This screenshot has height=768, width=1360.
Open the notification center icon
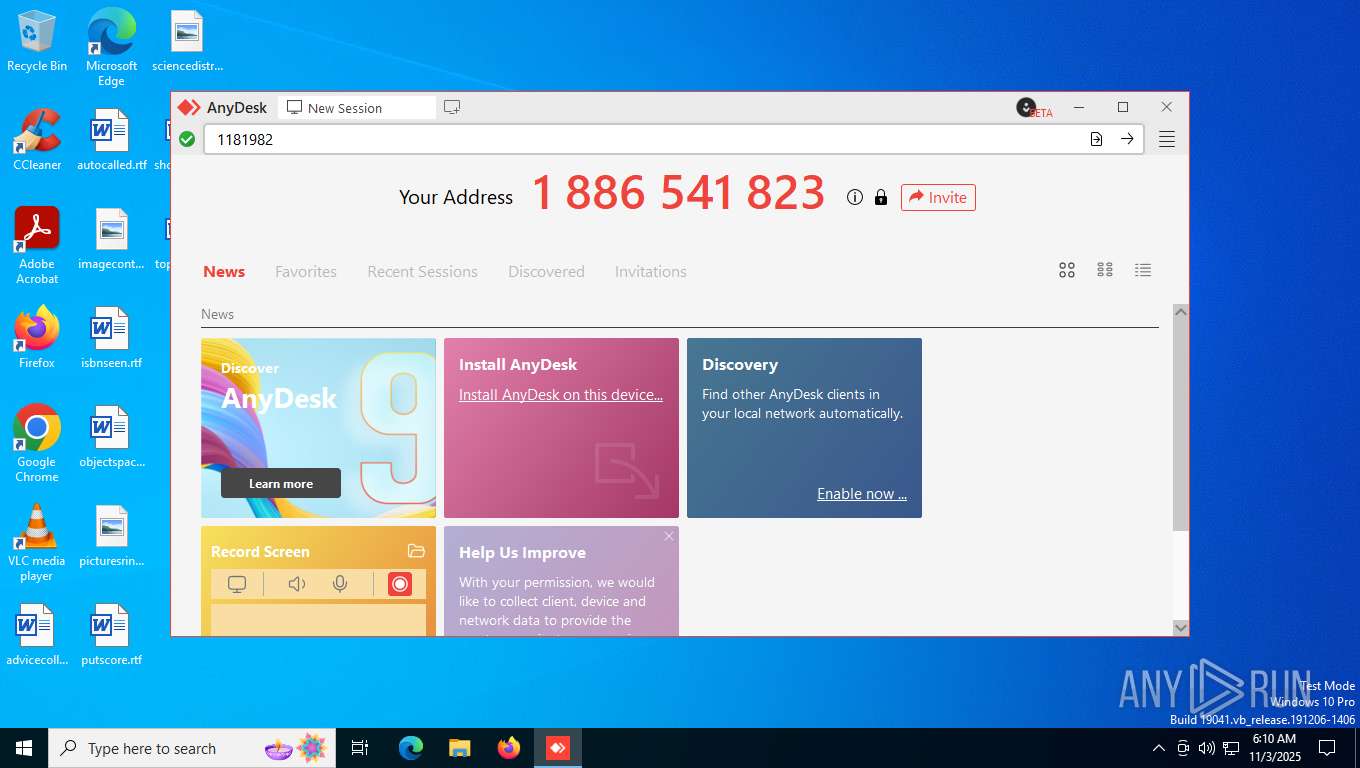click(1327, 748)
